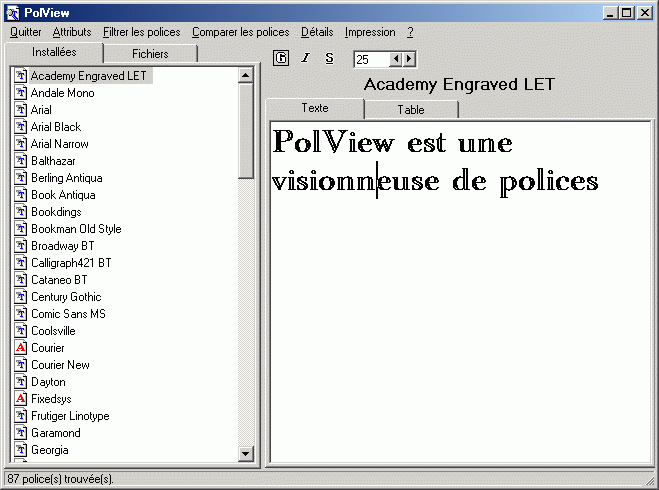The width and height of the screenshot is (659, 490).
Task: Click the font list scrollbar thumb
Action: coord(245,131)
